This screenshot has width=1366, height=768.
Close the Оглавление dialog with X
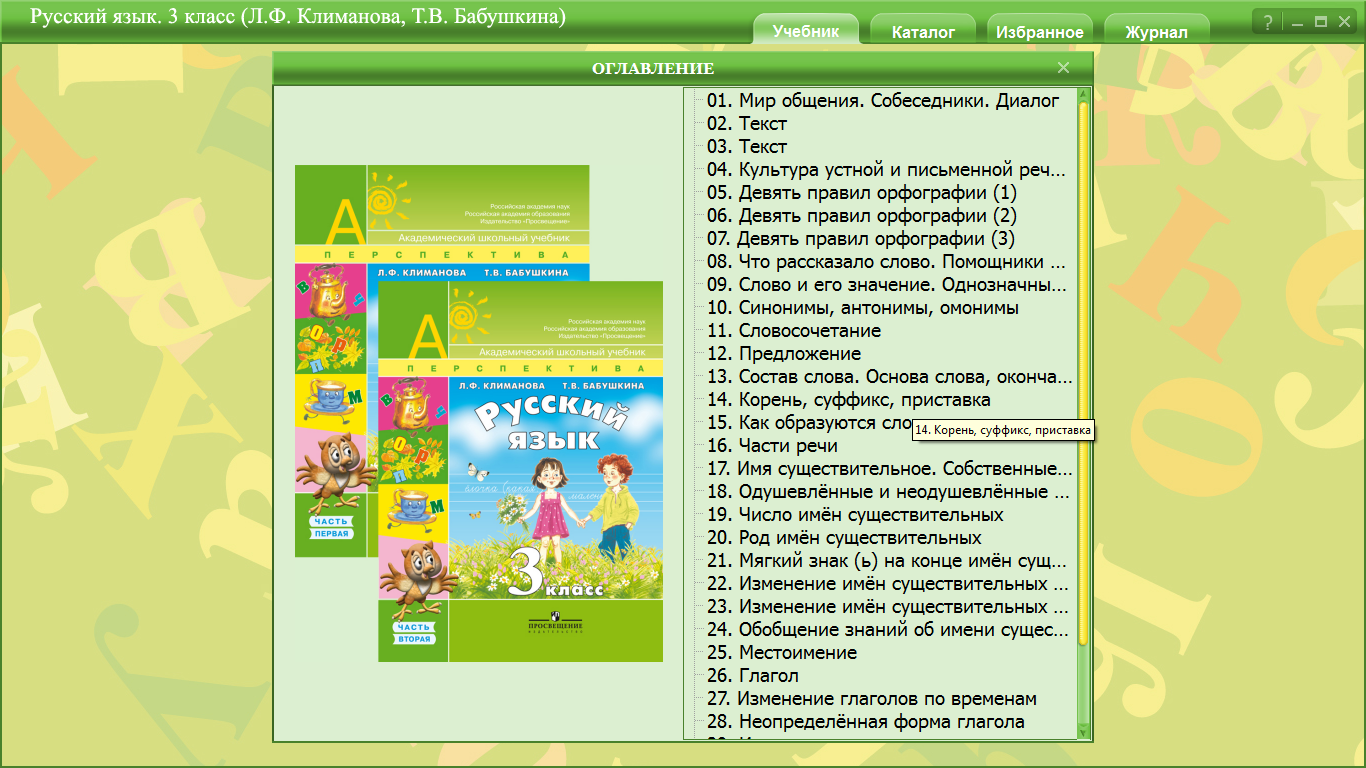1063,68
